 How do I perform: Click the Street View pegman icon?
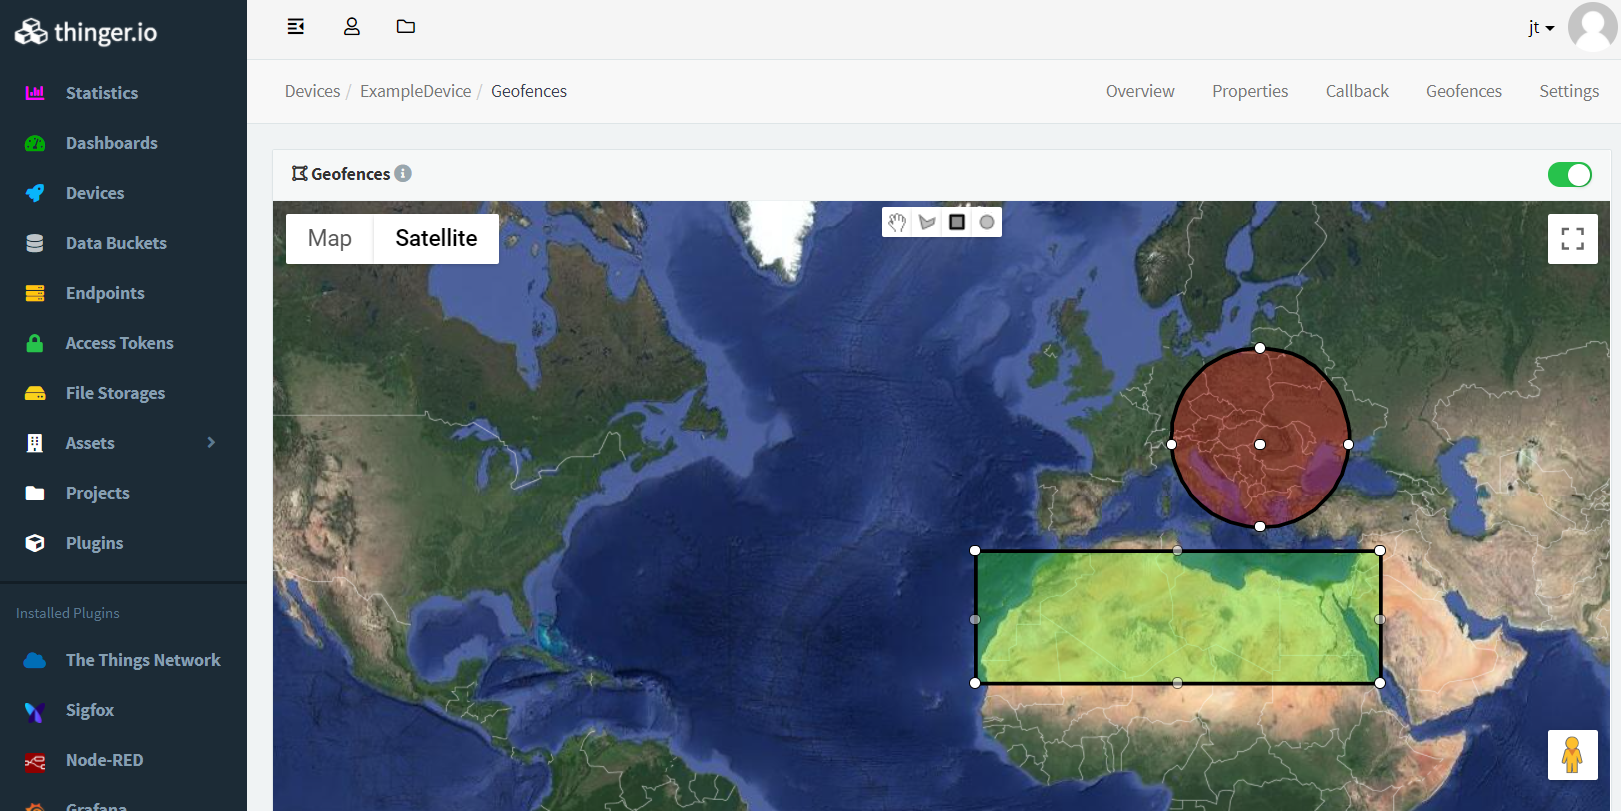click(x=1573, y=755)
